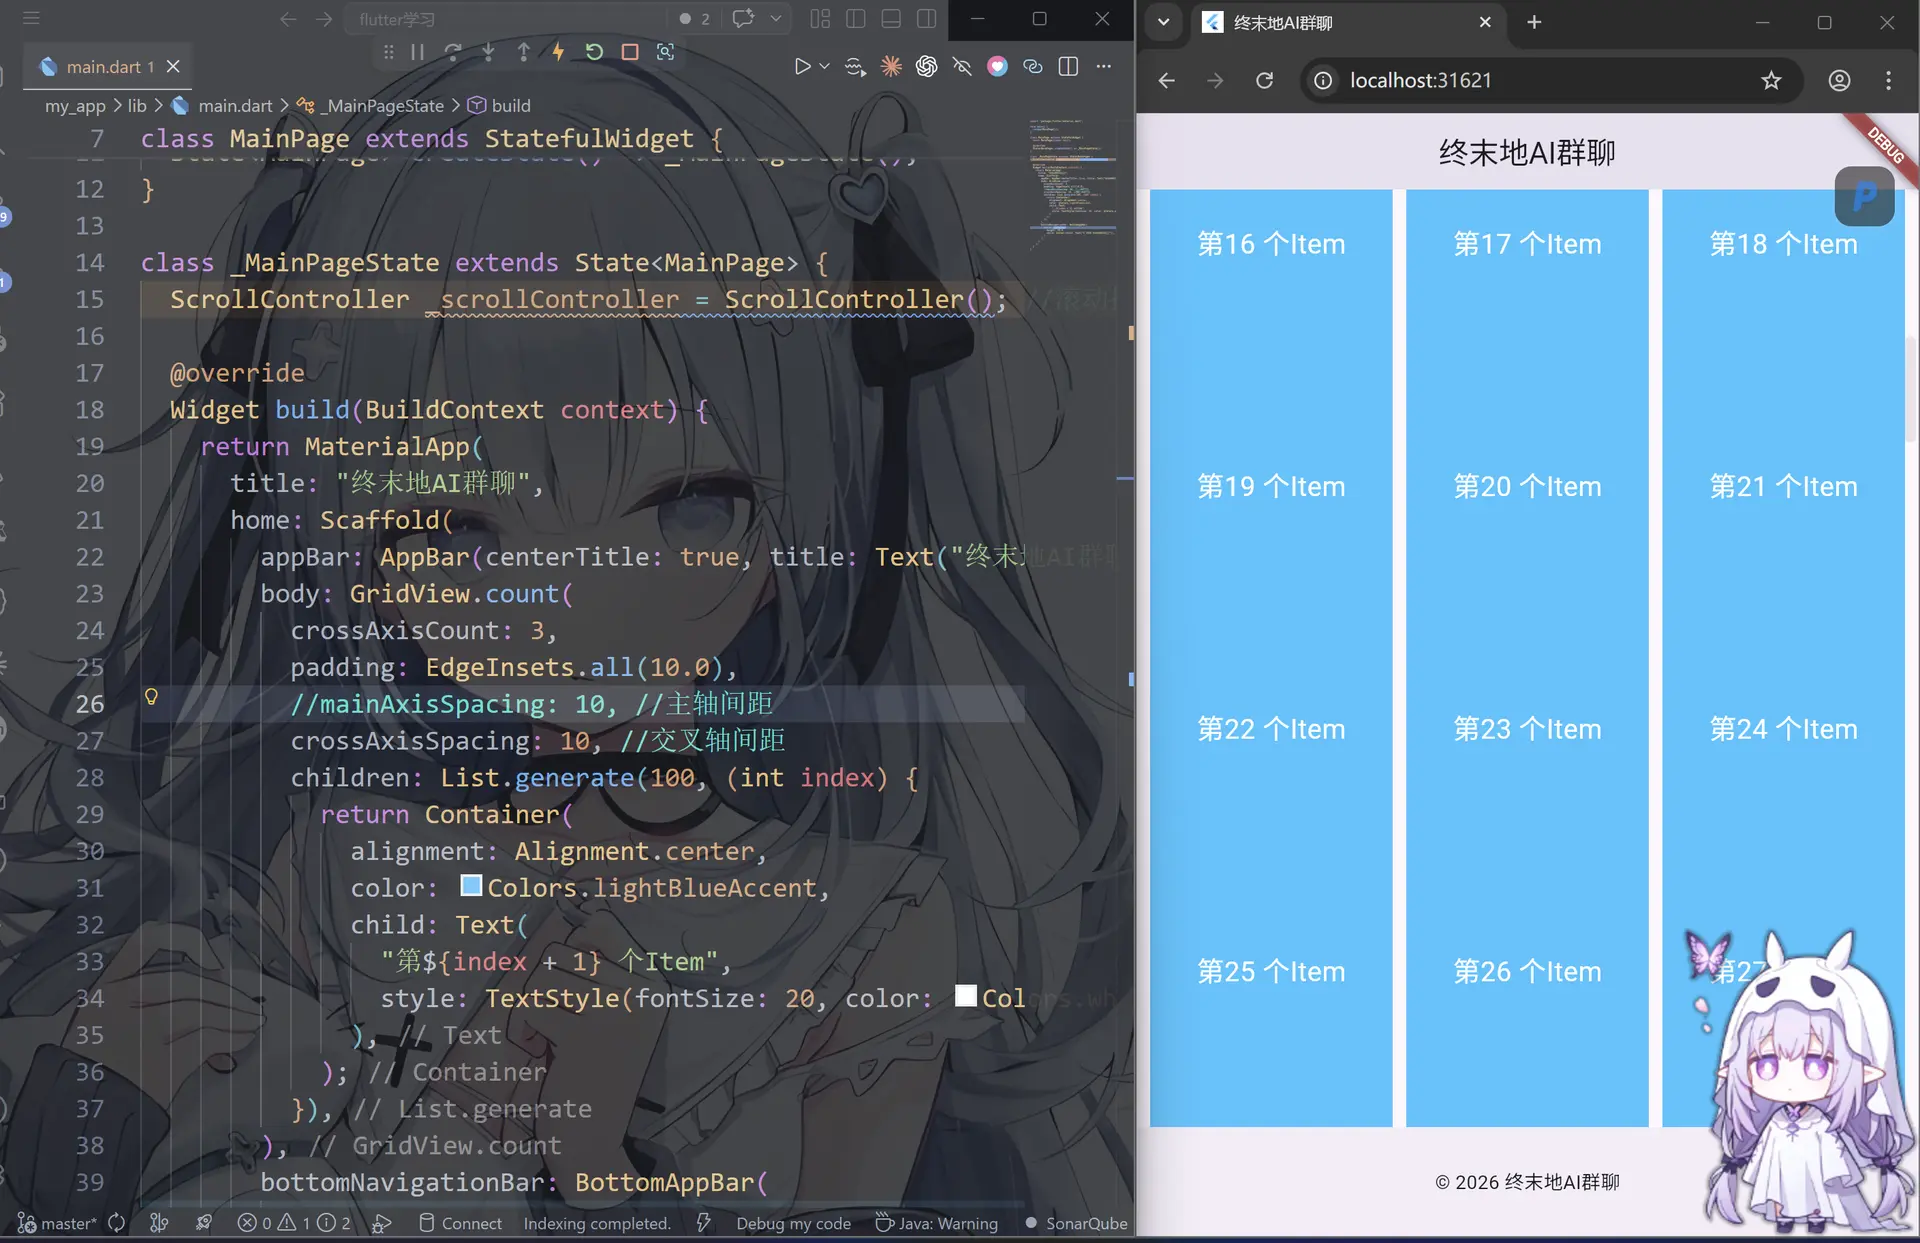Click my_app in the breadcrumb

(75, 106)
